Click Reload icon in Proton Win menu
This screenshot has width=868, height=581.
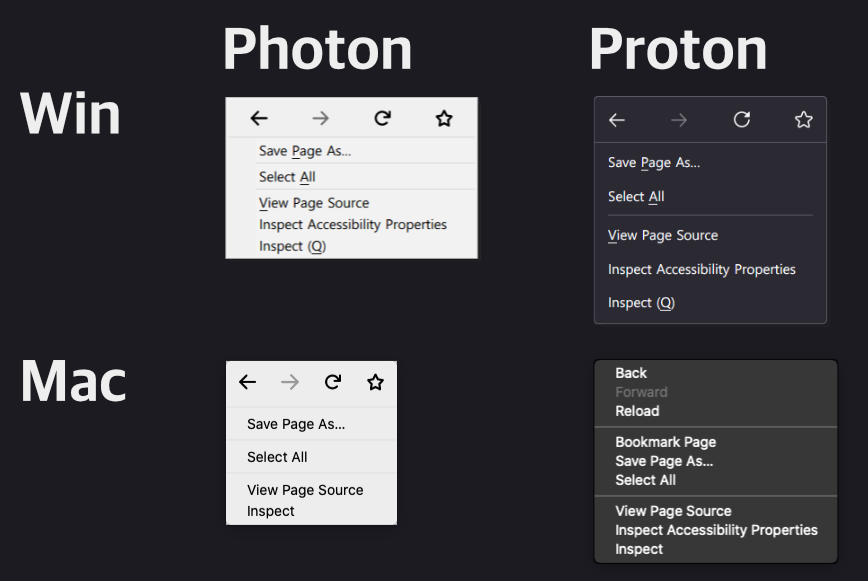742,120
